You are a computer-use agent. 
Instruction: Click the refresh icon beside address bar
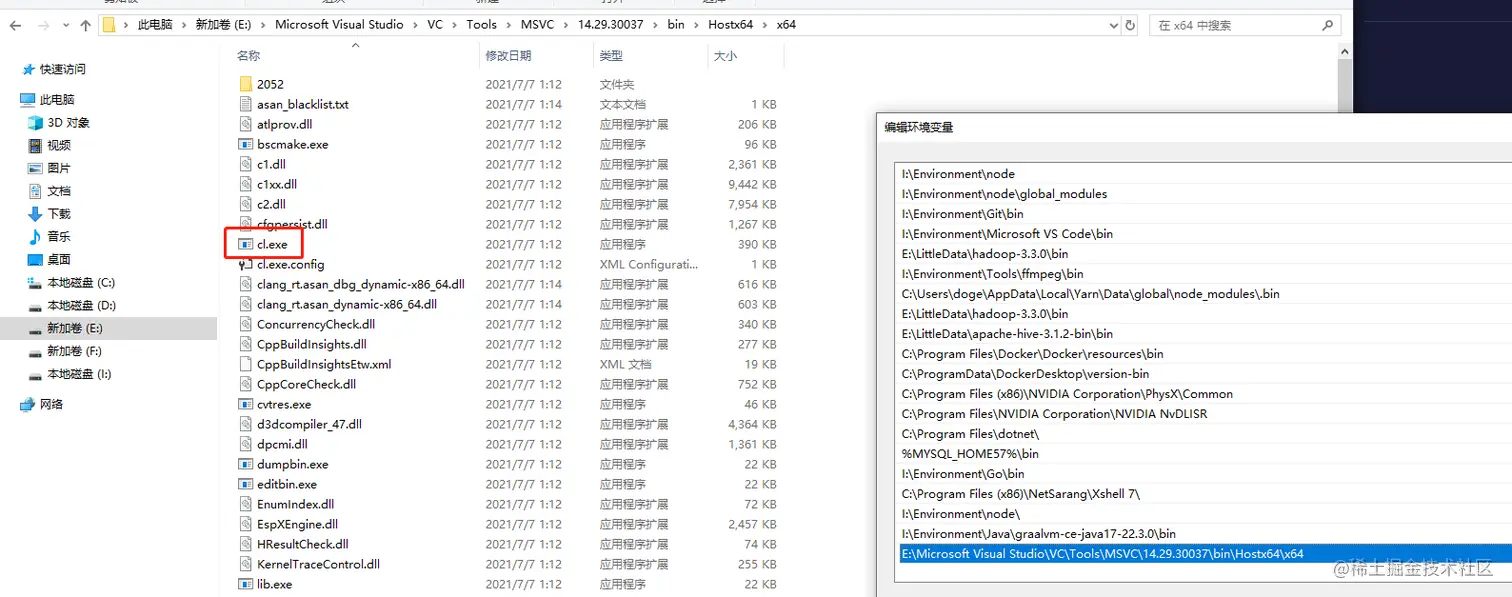click(x=1130, y=25)
